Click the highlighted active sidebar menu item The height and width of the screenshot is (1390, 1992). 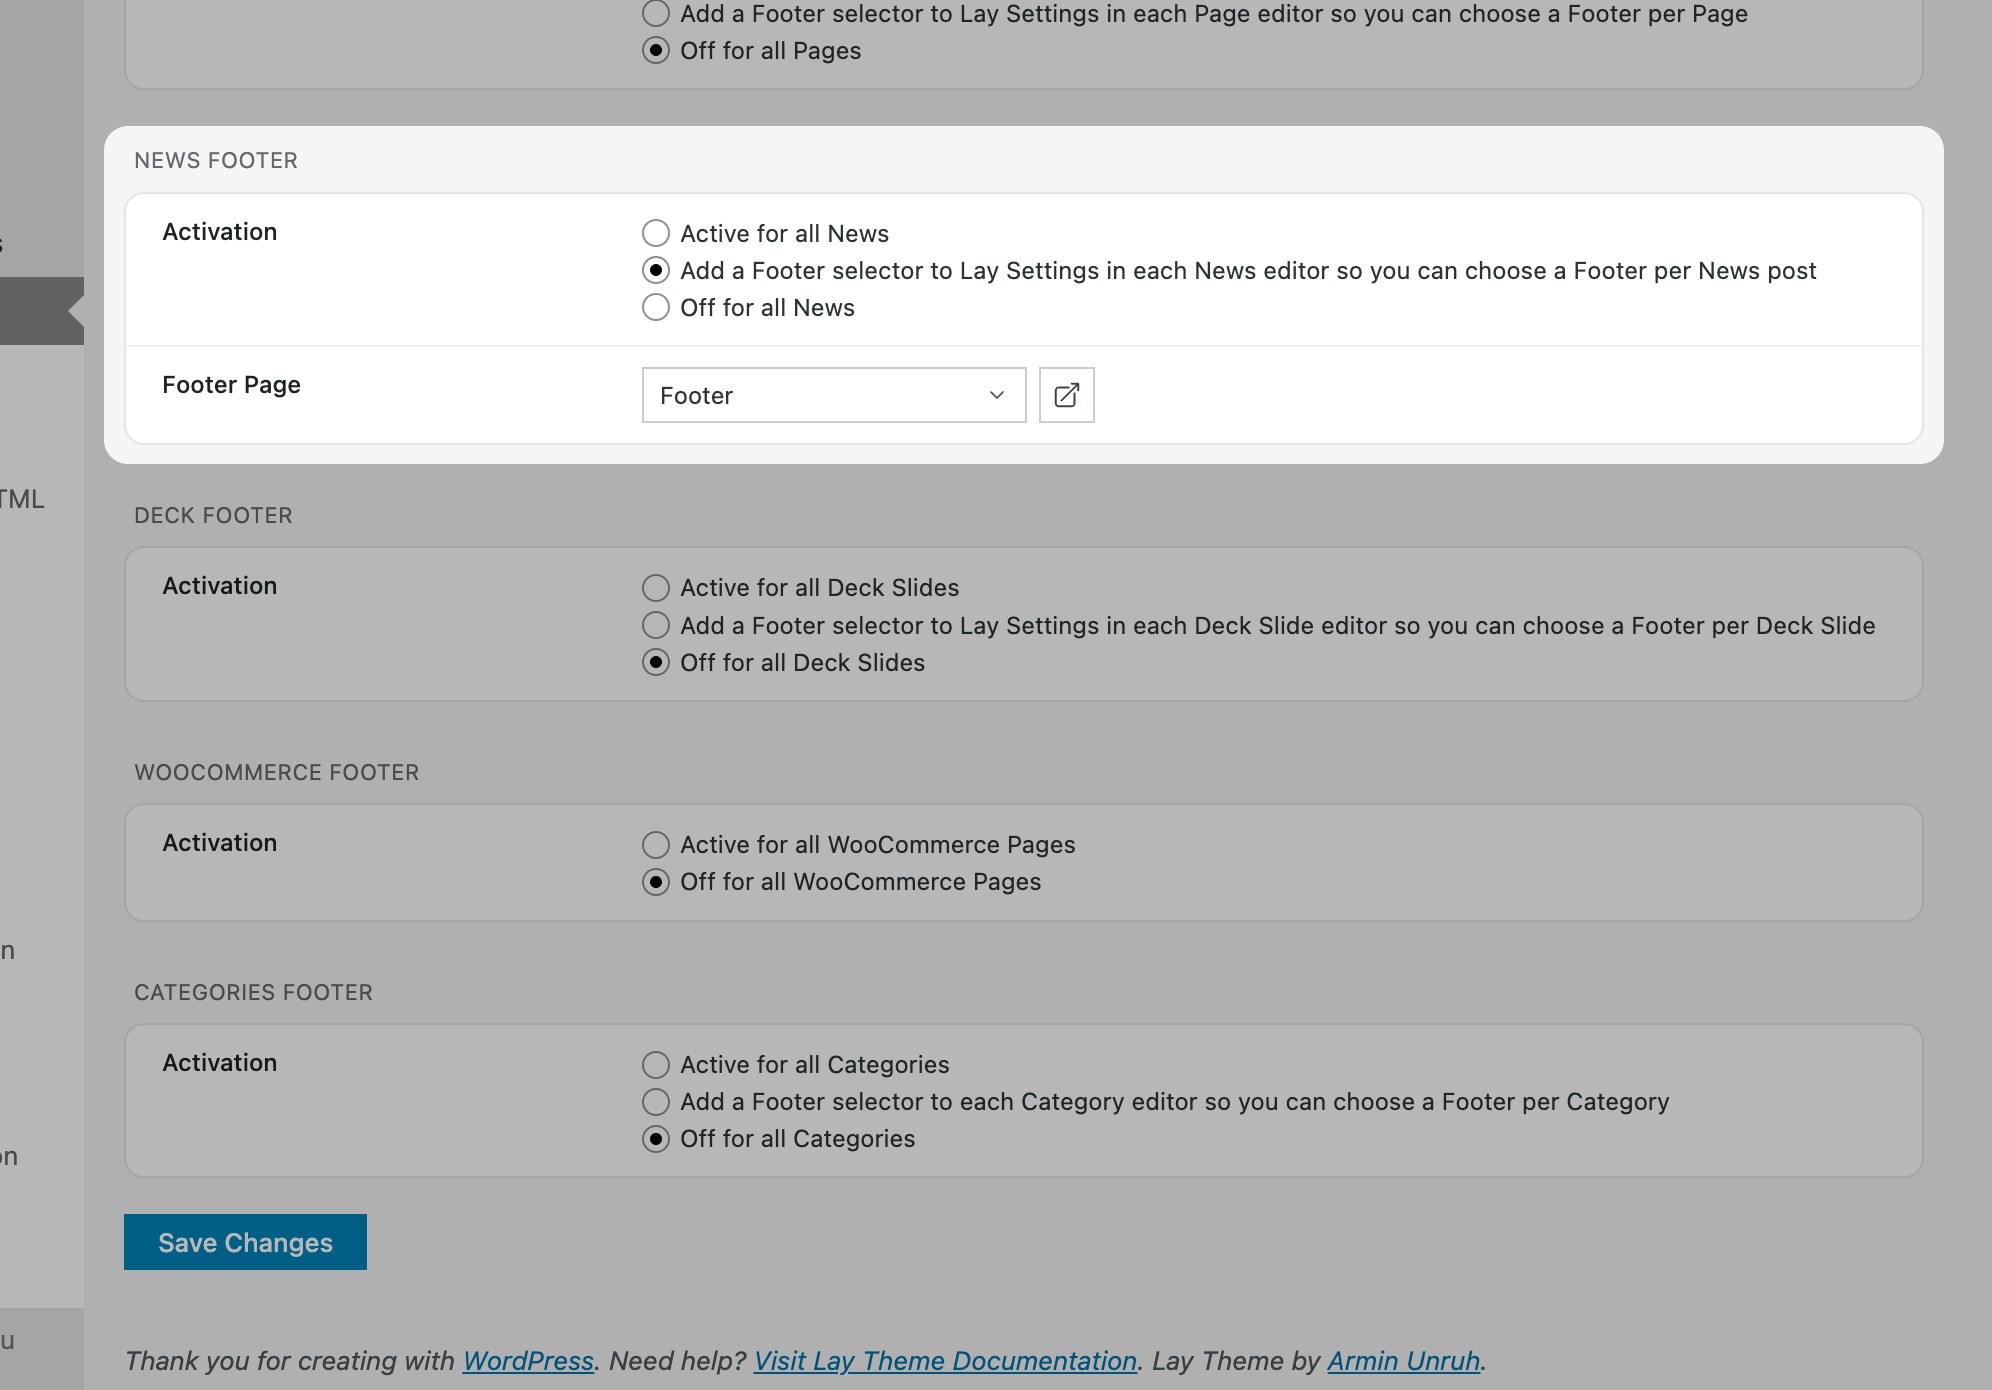tap(42, 311)
